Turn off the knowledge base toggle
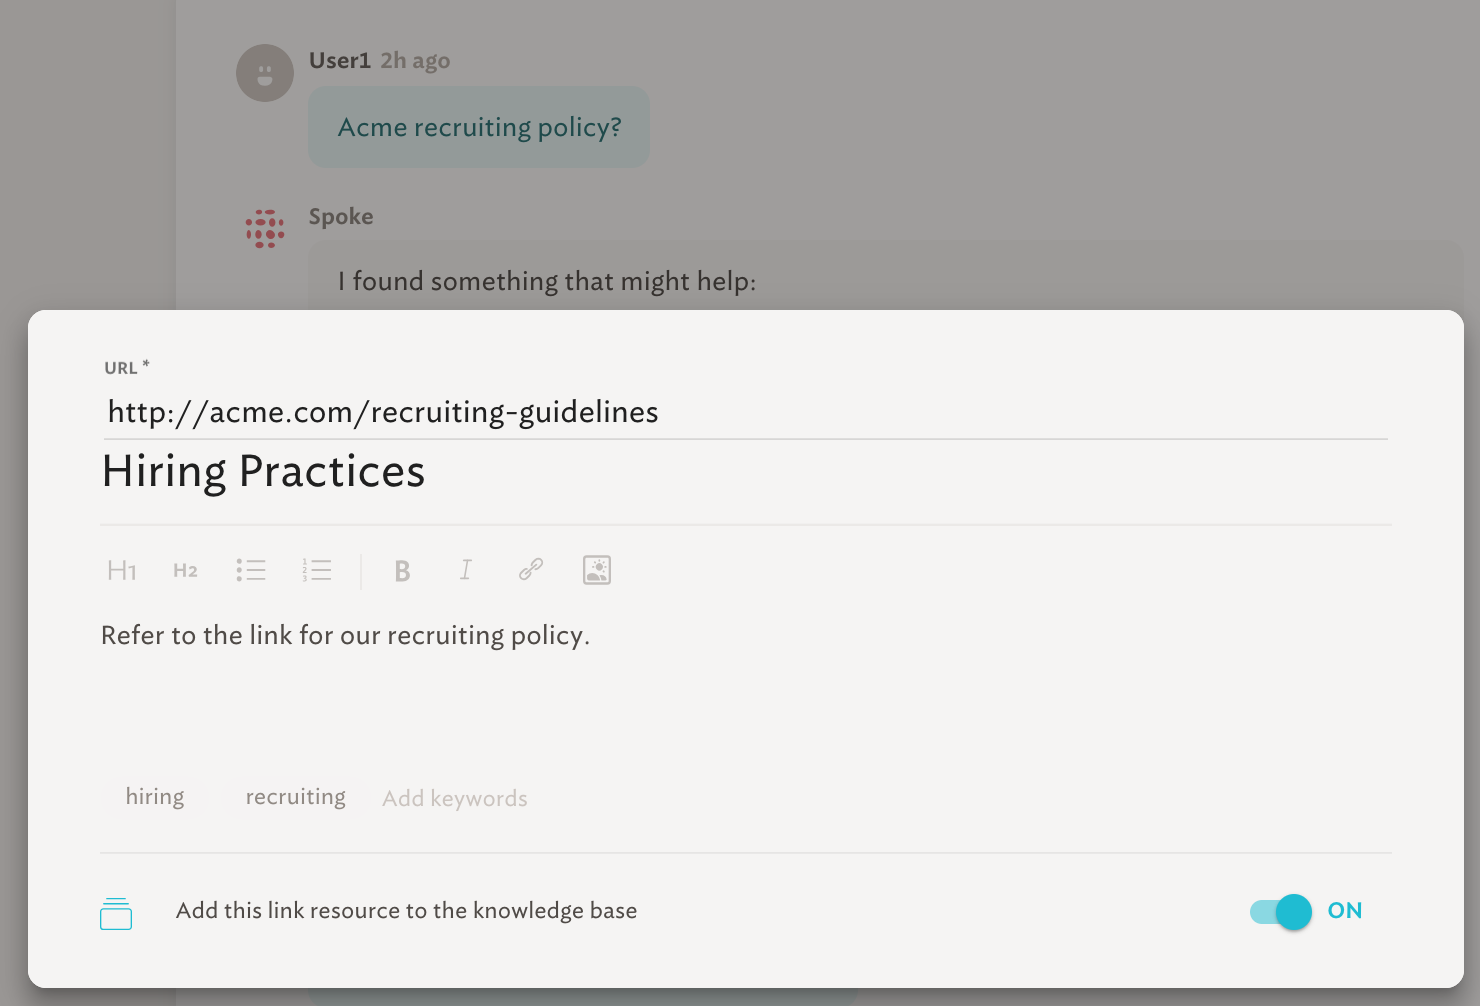Screen dimensions: 1480x1006 click(x=1281, y=911)
